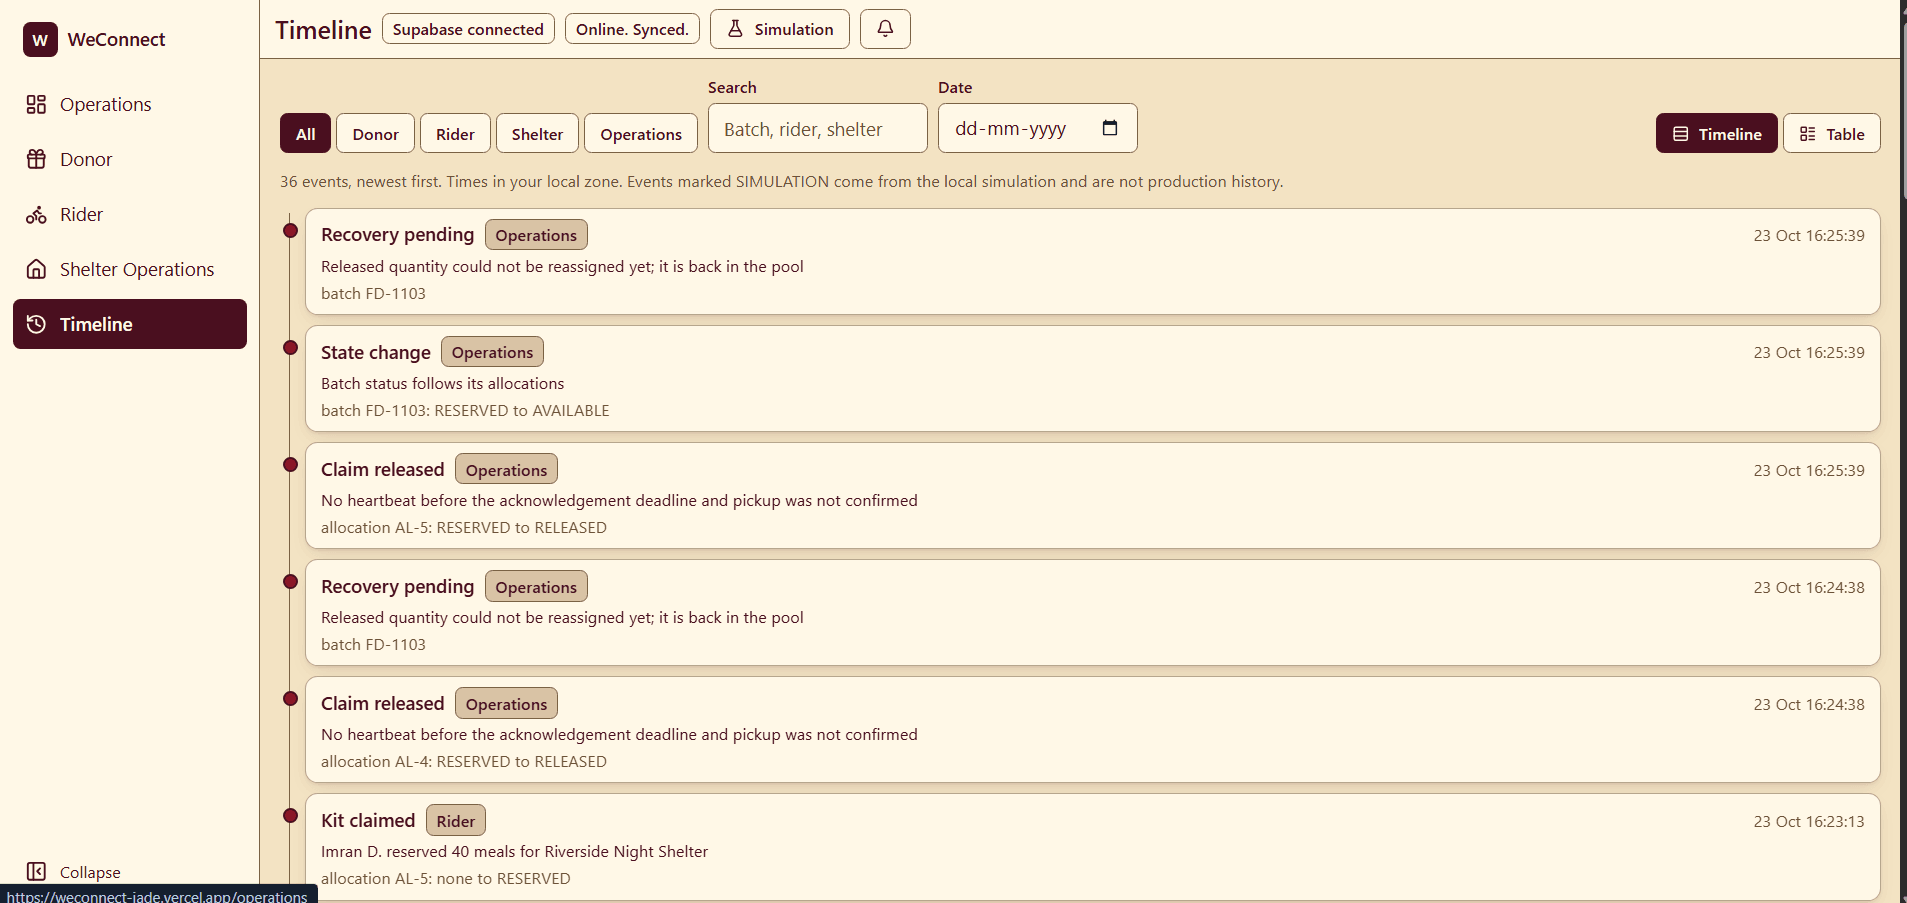
Task: Click 'Batch status follows its allocations' text
Action: coord(442,384)
